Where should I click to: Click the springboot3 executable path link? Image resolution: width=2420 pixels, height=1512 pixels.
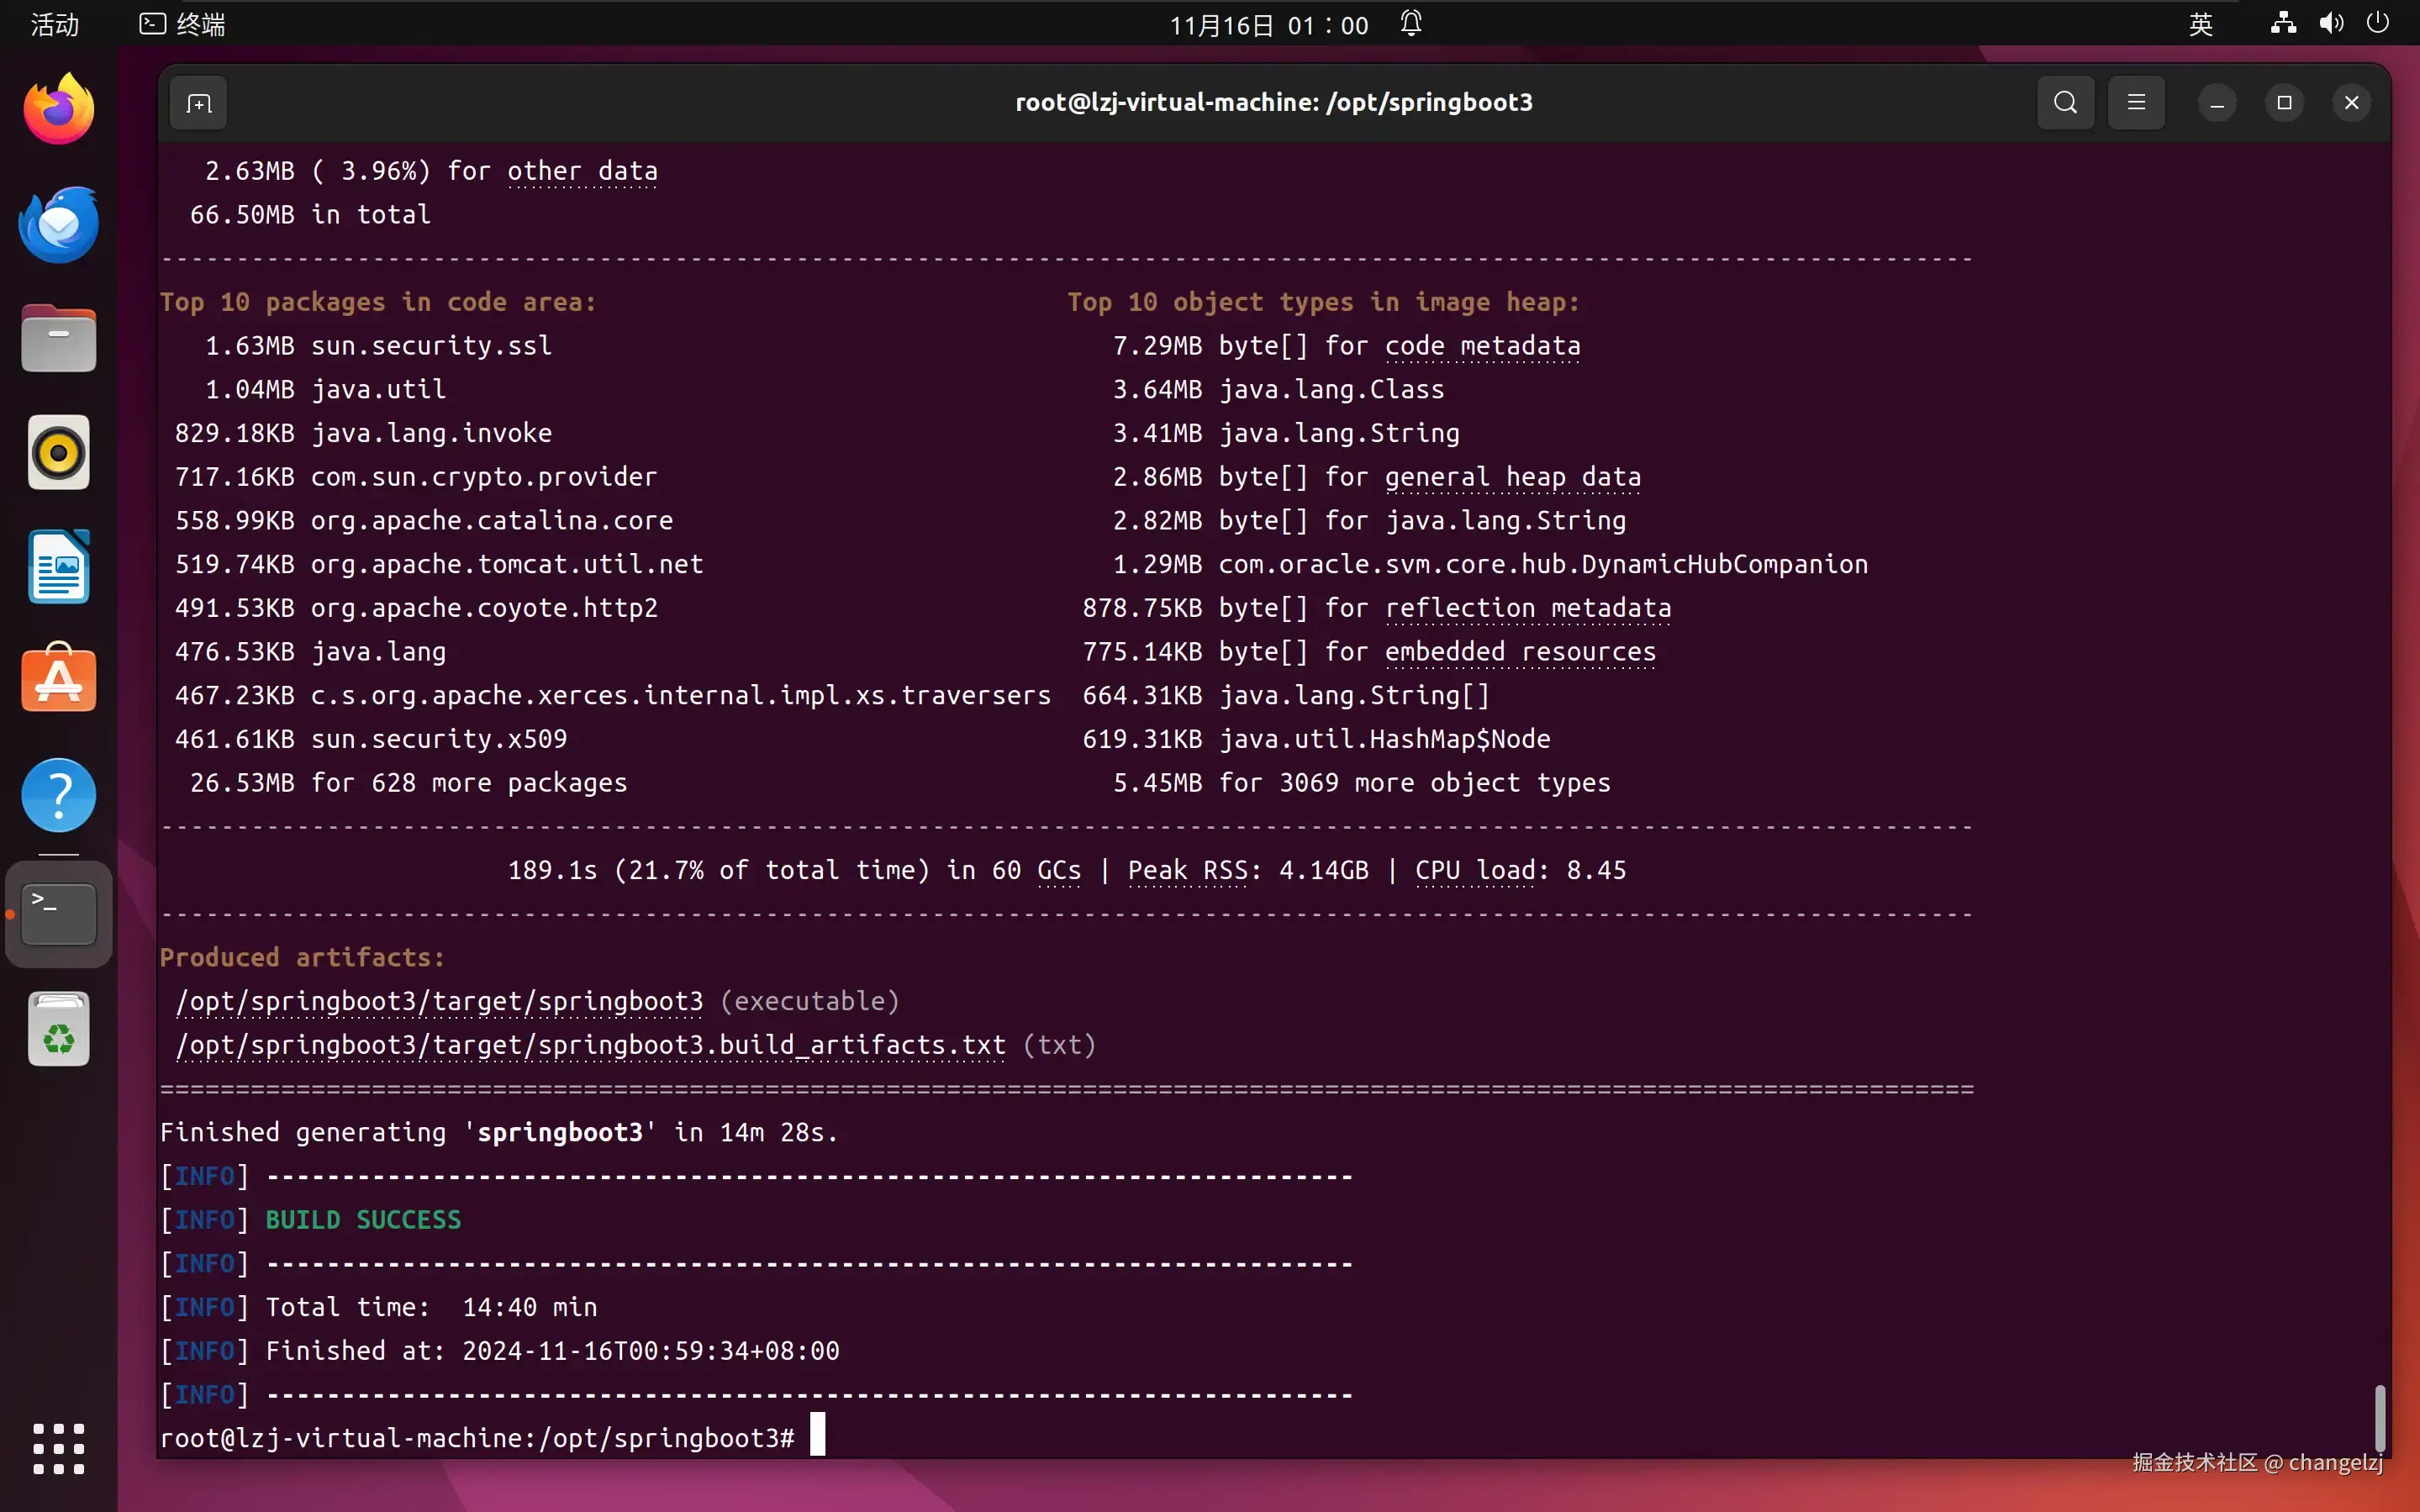(x=439, y=1001)
